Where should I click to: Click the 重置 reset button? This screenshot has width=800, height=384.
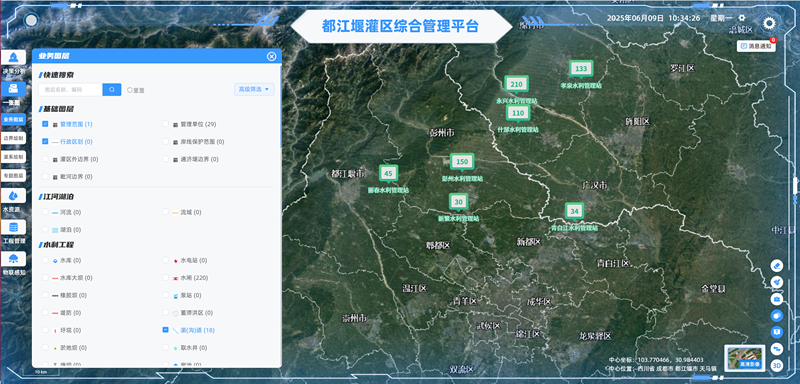pos(136,90)
